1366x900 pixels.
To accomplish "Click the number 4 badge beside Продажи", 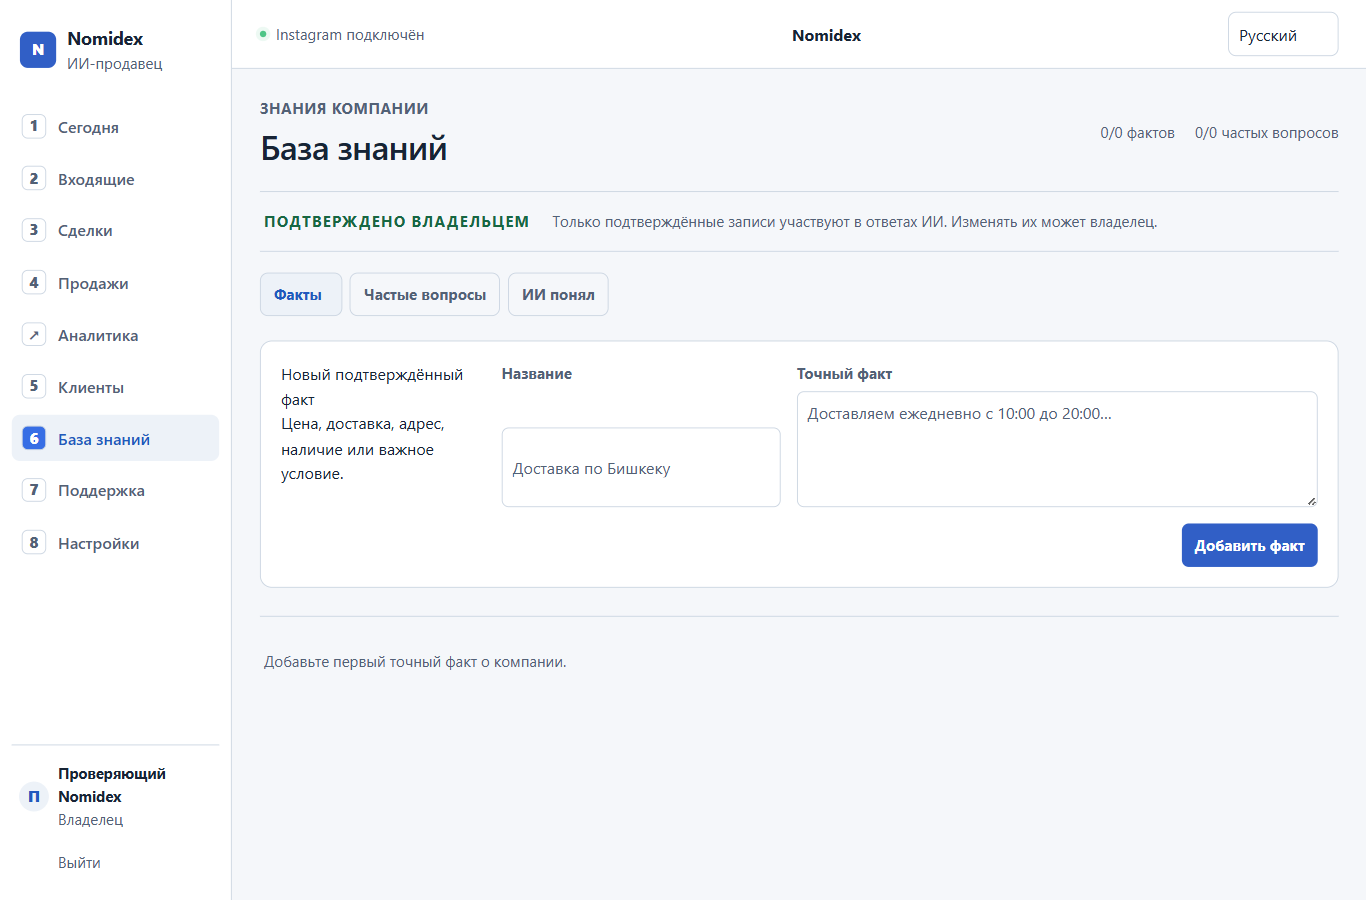I will click(34, 282).
